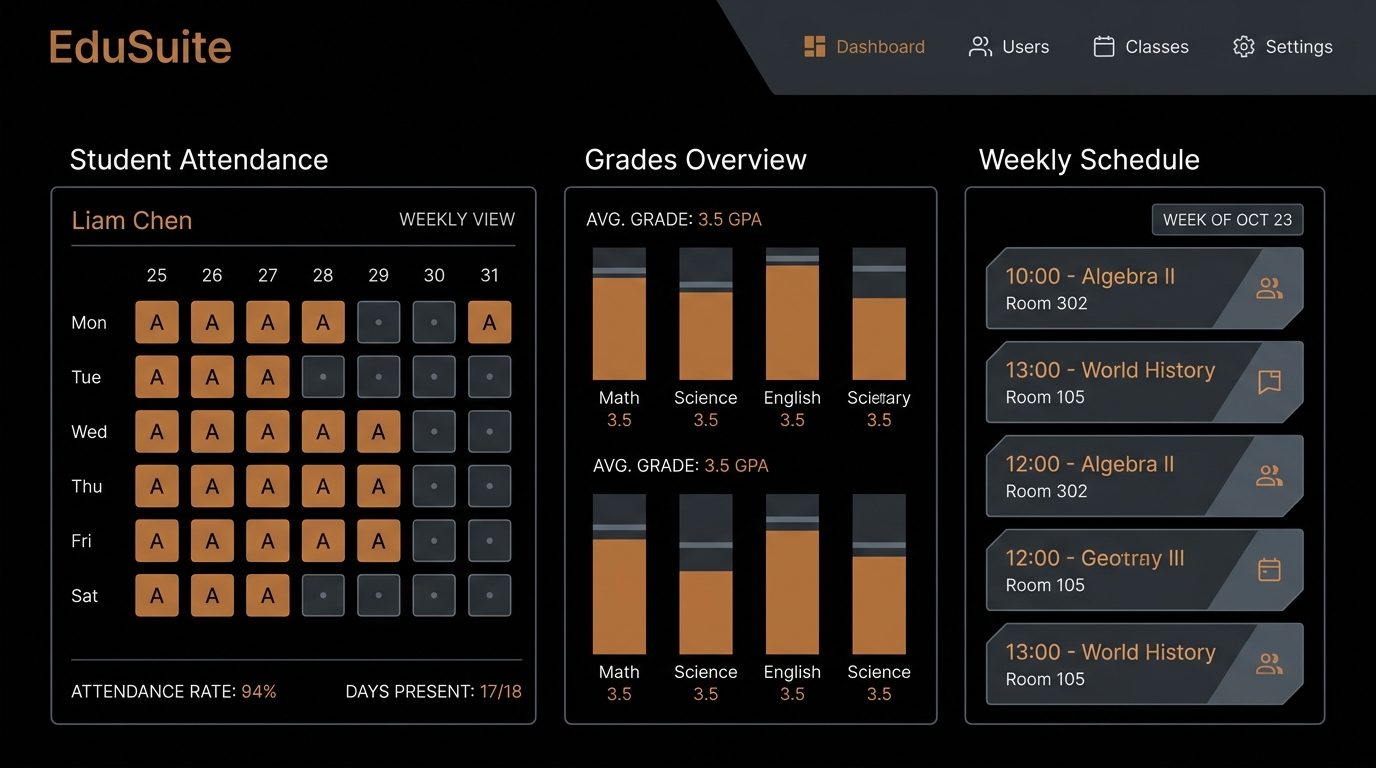Click Room 105 under Geotray III

[x=1045, y=585]
